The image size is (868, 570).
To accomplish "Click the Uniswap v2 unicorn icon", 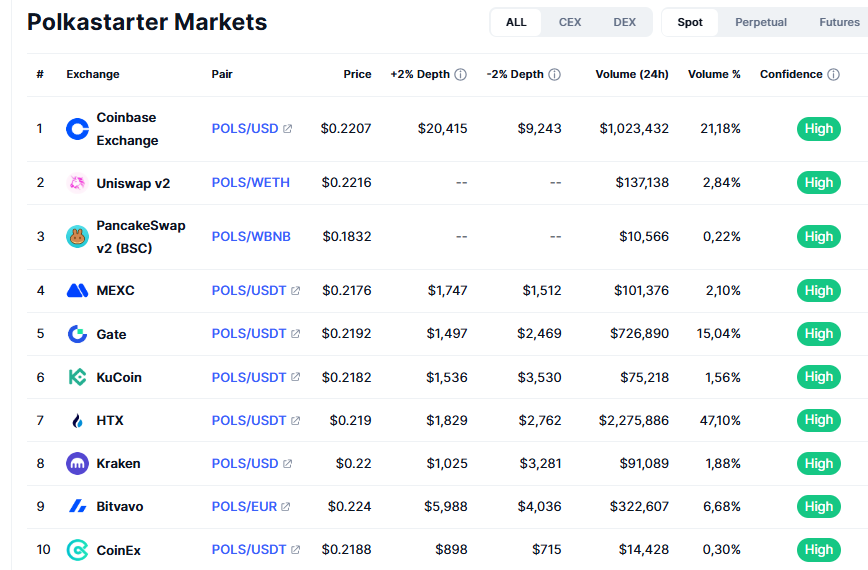I will point(77,183).
